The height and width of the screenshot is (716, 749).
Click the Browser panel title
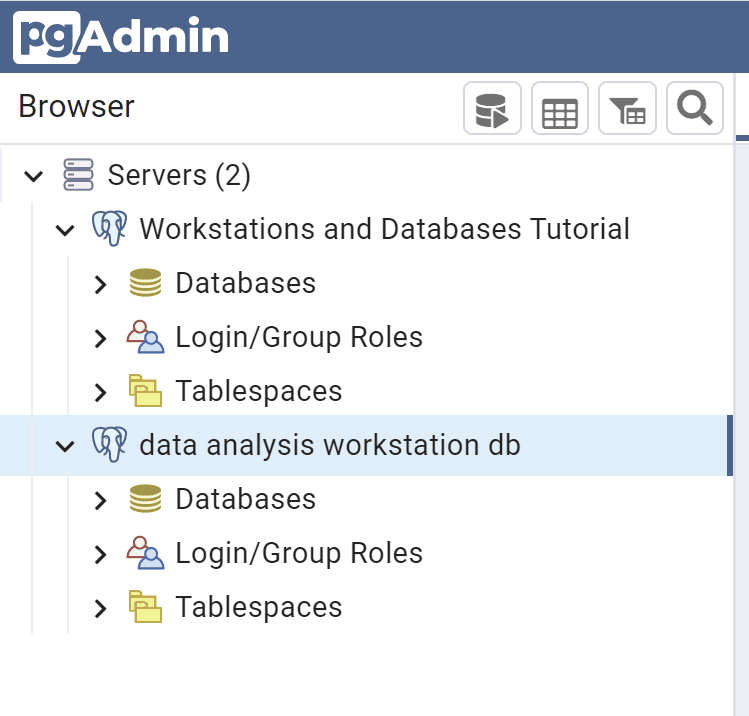click(76, 106)
